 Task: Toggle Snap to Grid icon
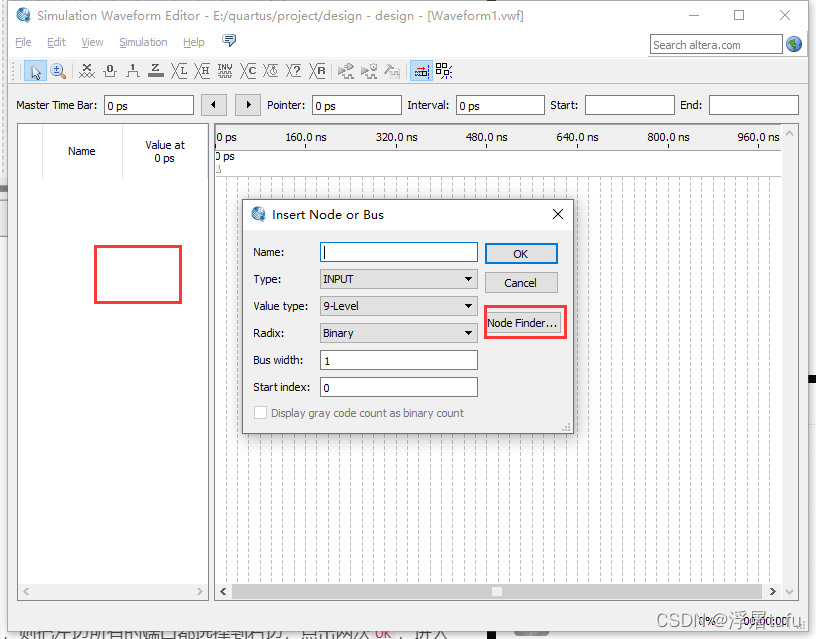click(x=421, y=71)
